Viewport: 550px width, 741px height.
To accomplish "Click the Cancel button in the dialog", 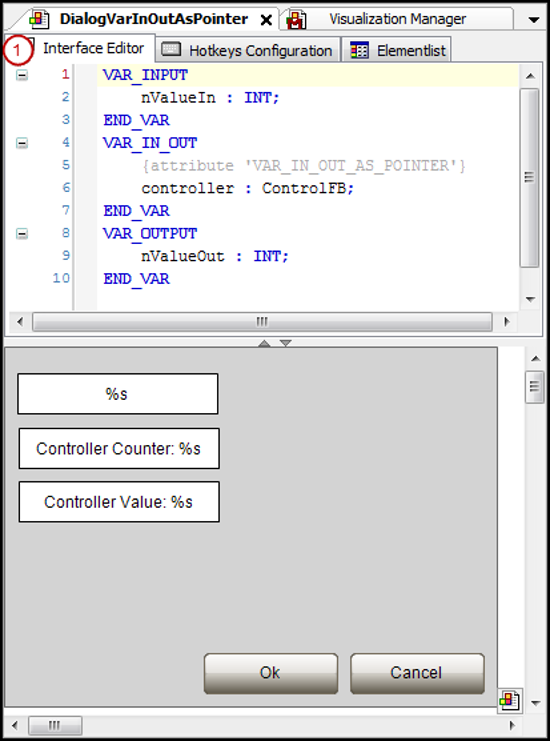I will click(x=417, y=673).
